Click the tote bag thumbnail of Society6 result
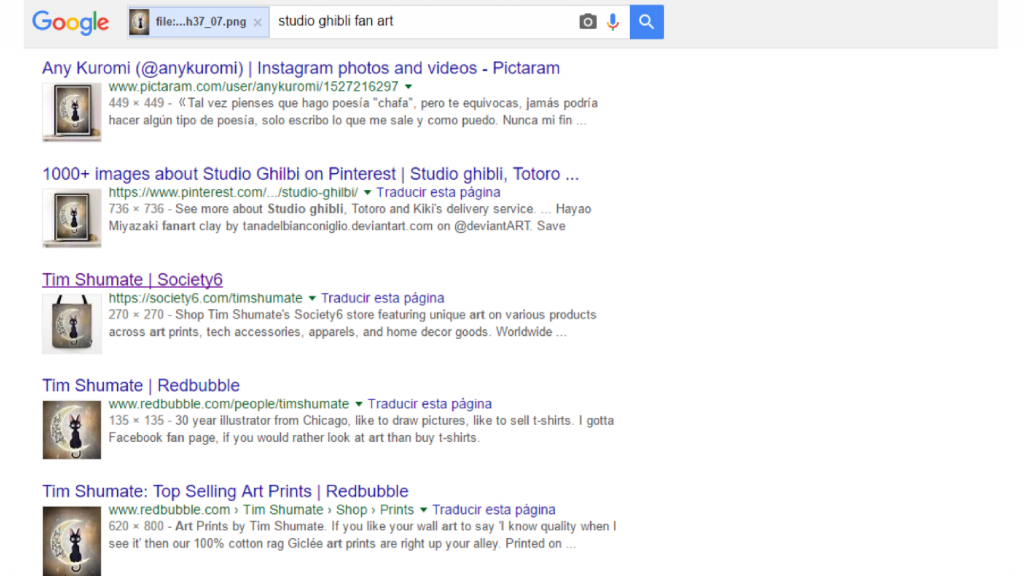 pos(71,323)
